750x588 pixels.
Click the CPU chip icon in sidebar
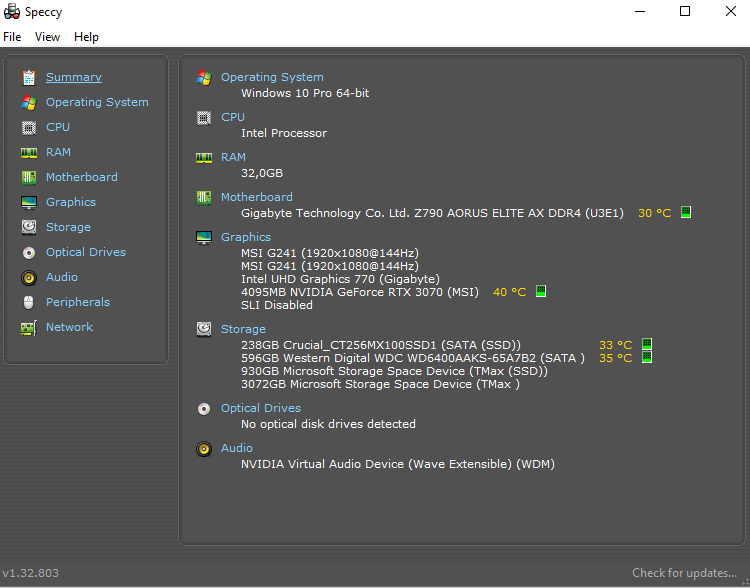click(29, 127)
